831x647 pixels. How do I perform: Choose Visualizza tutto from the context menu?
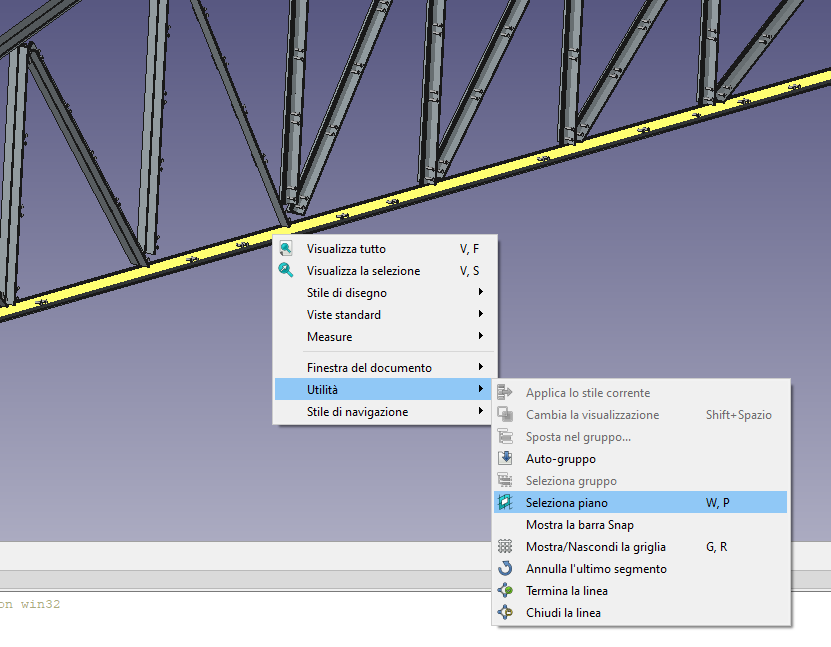[x=385, y=249]
